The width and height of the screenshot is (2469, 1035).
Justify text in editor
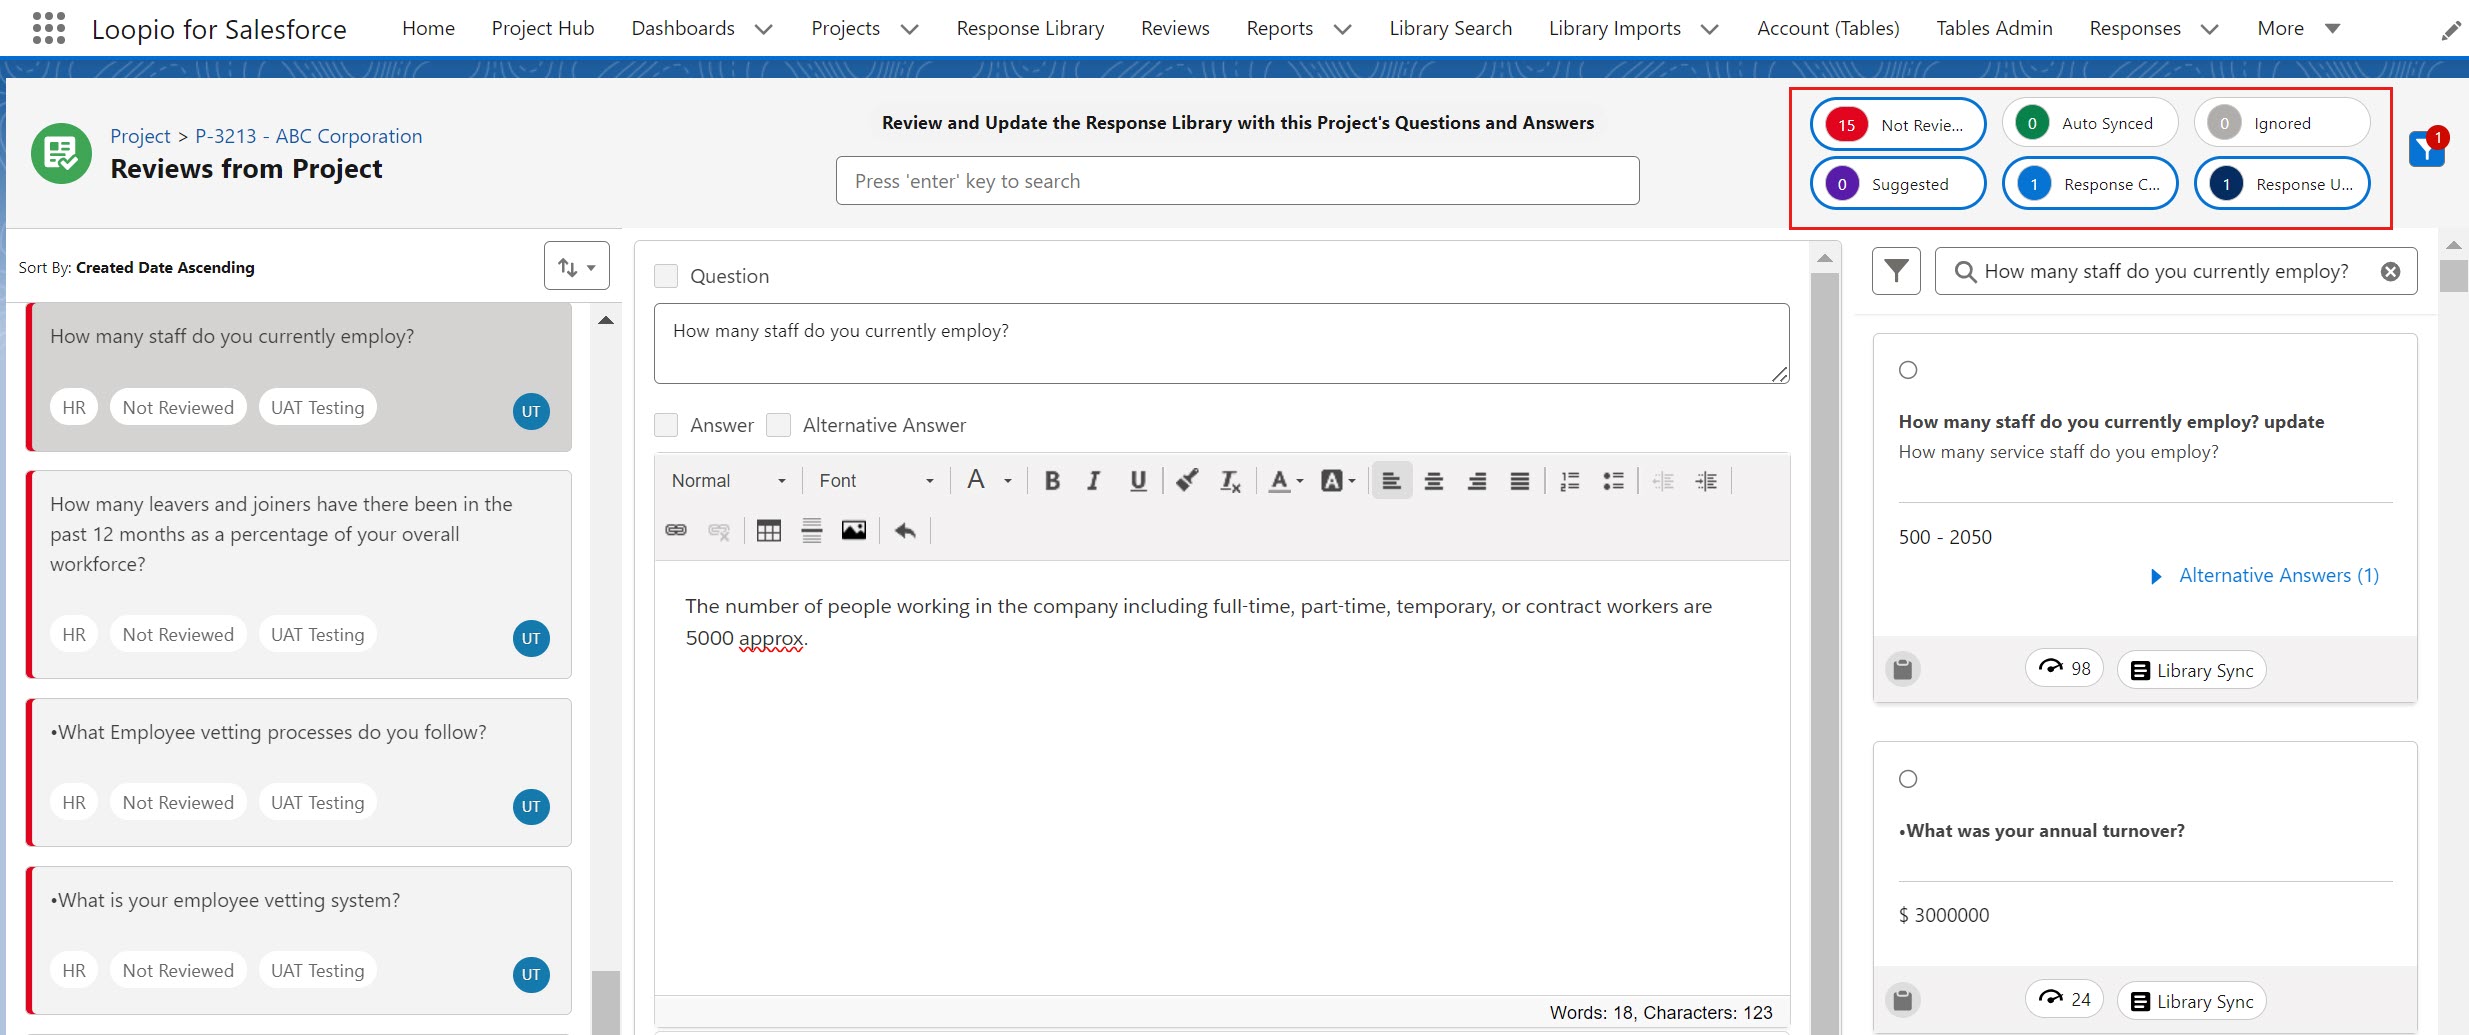coord(1520,481)
